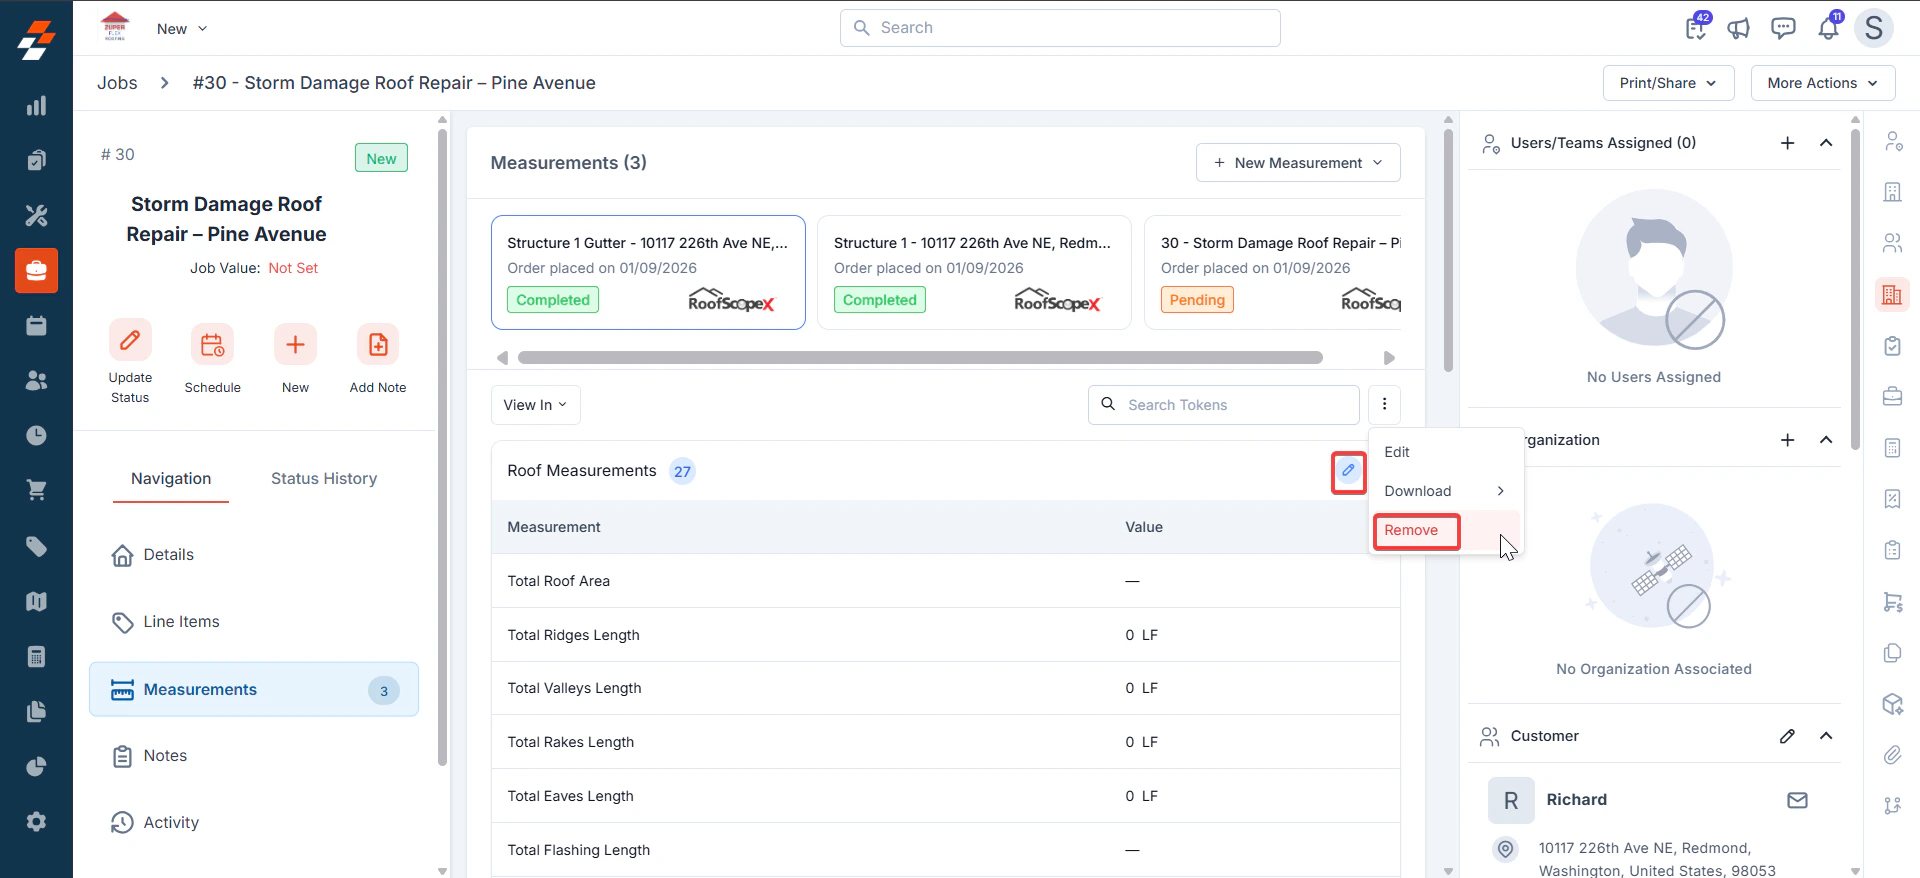
Task: Click the Add Note document icon
Action: point(378,345)
